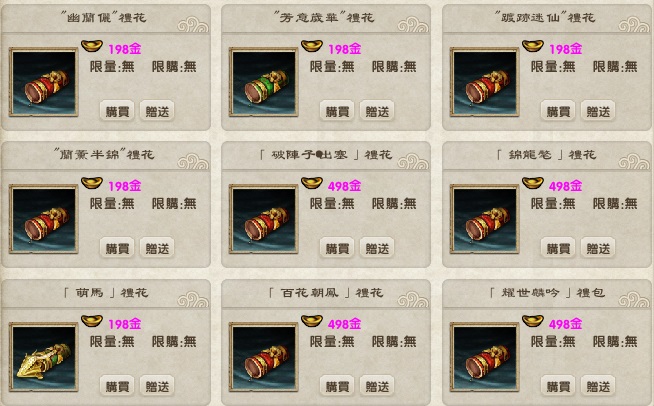Click the 錦龍卷 禮花 firework picture
This screenshot has height=406, width=654.
point(485,219)
